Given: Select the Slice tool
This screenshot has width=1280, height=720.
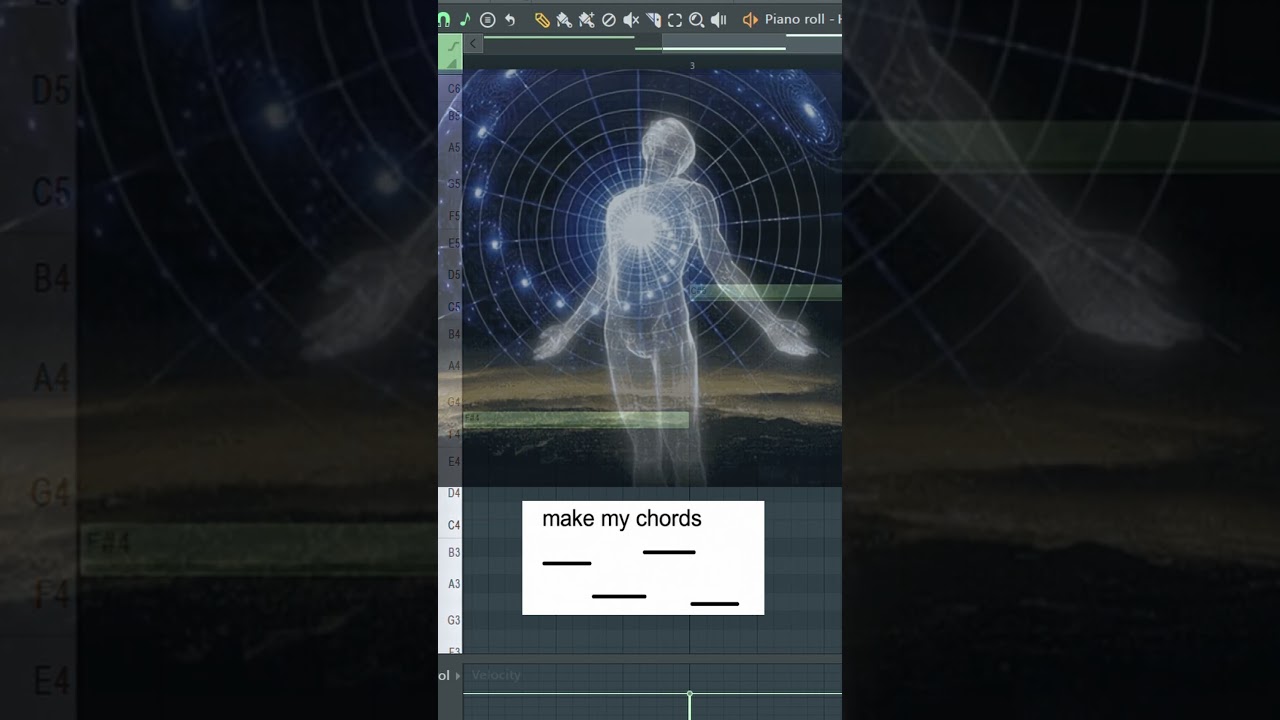Looking at the screenshot, I should (653, 19).
